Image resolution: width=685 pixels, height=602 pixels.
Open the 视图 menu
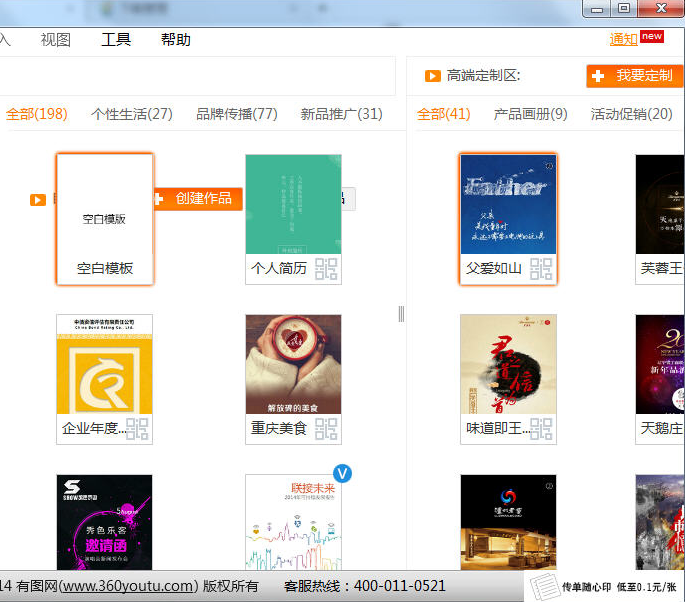coord(55,40)
